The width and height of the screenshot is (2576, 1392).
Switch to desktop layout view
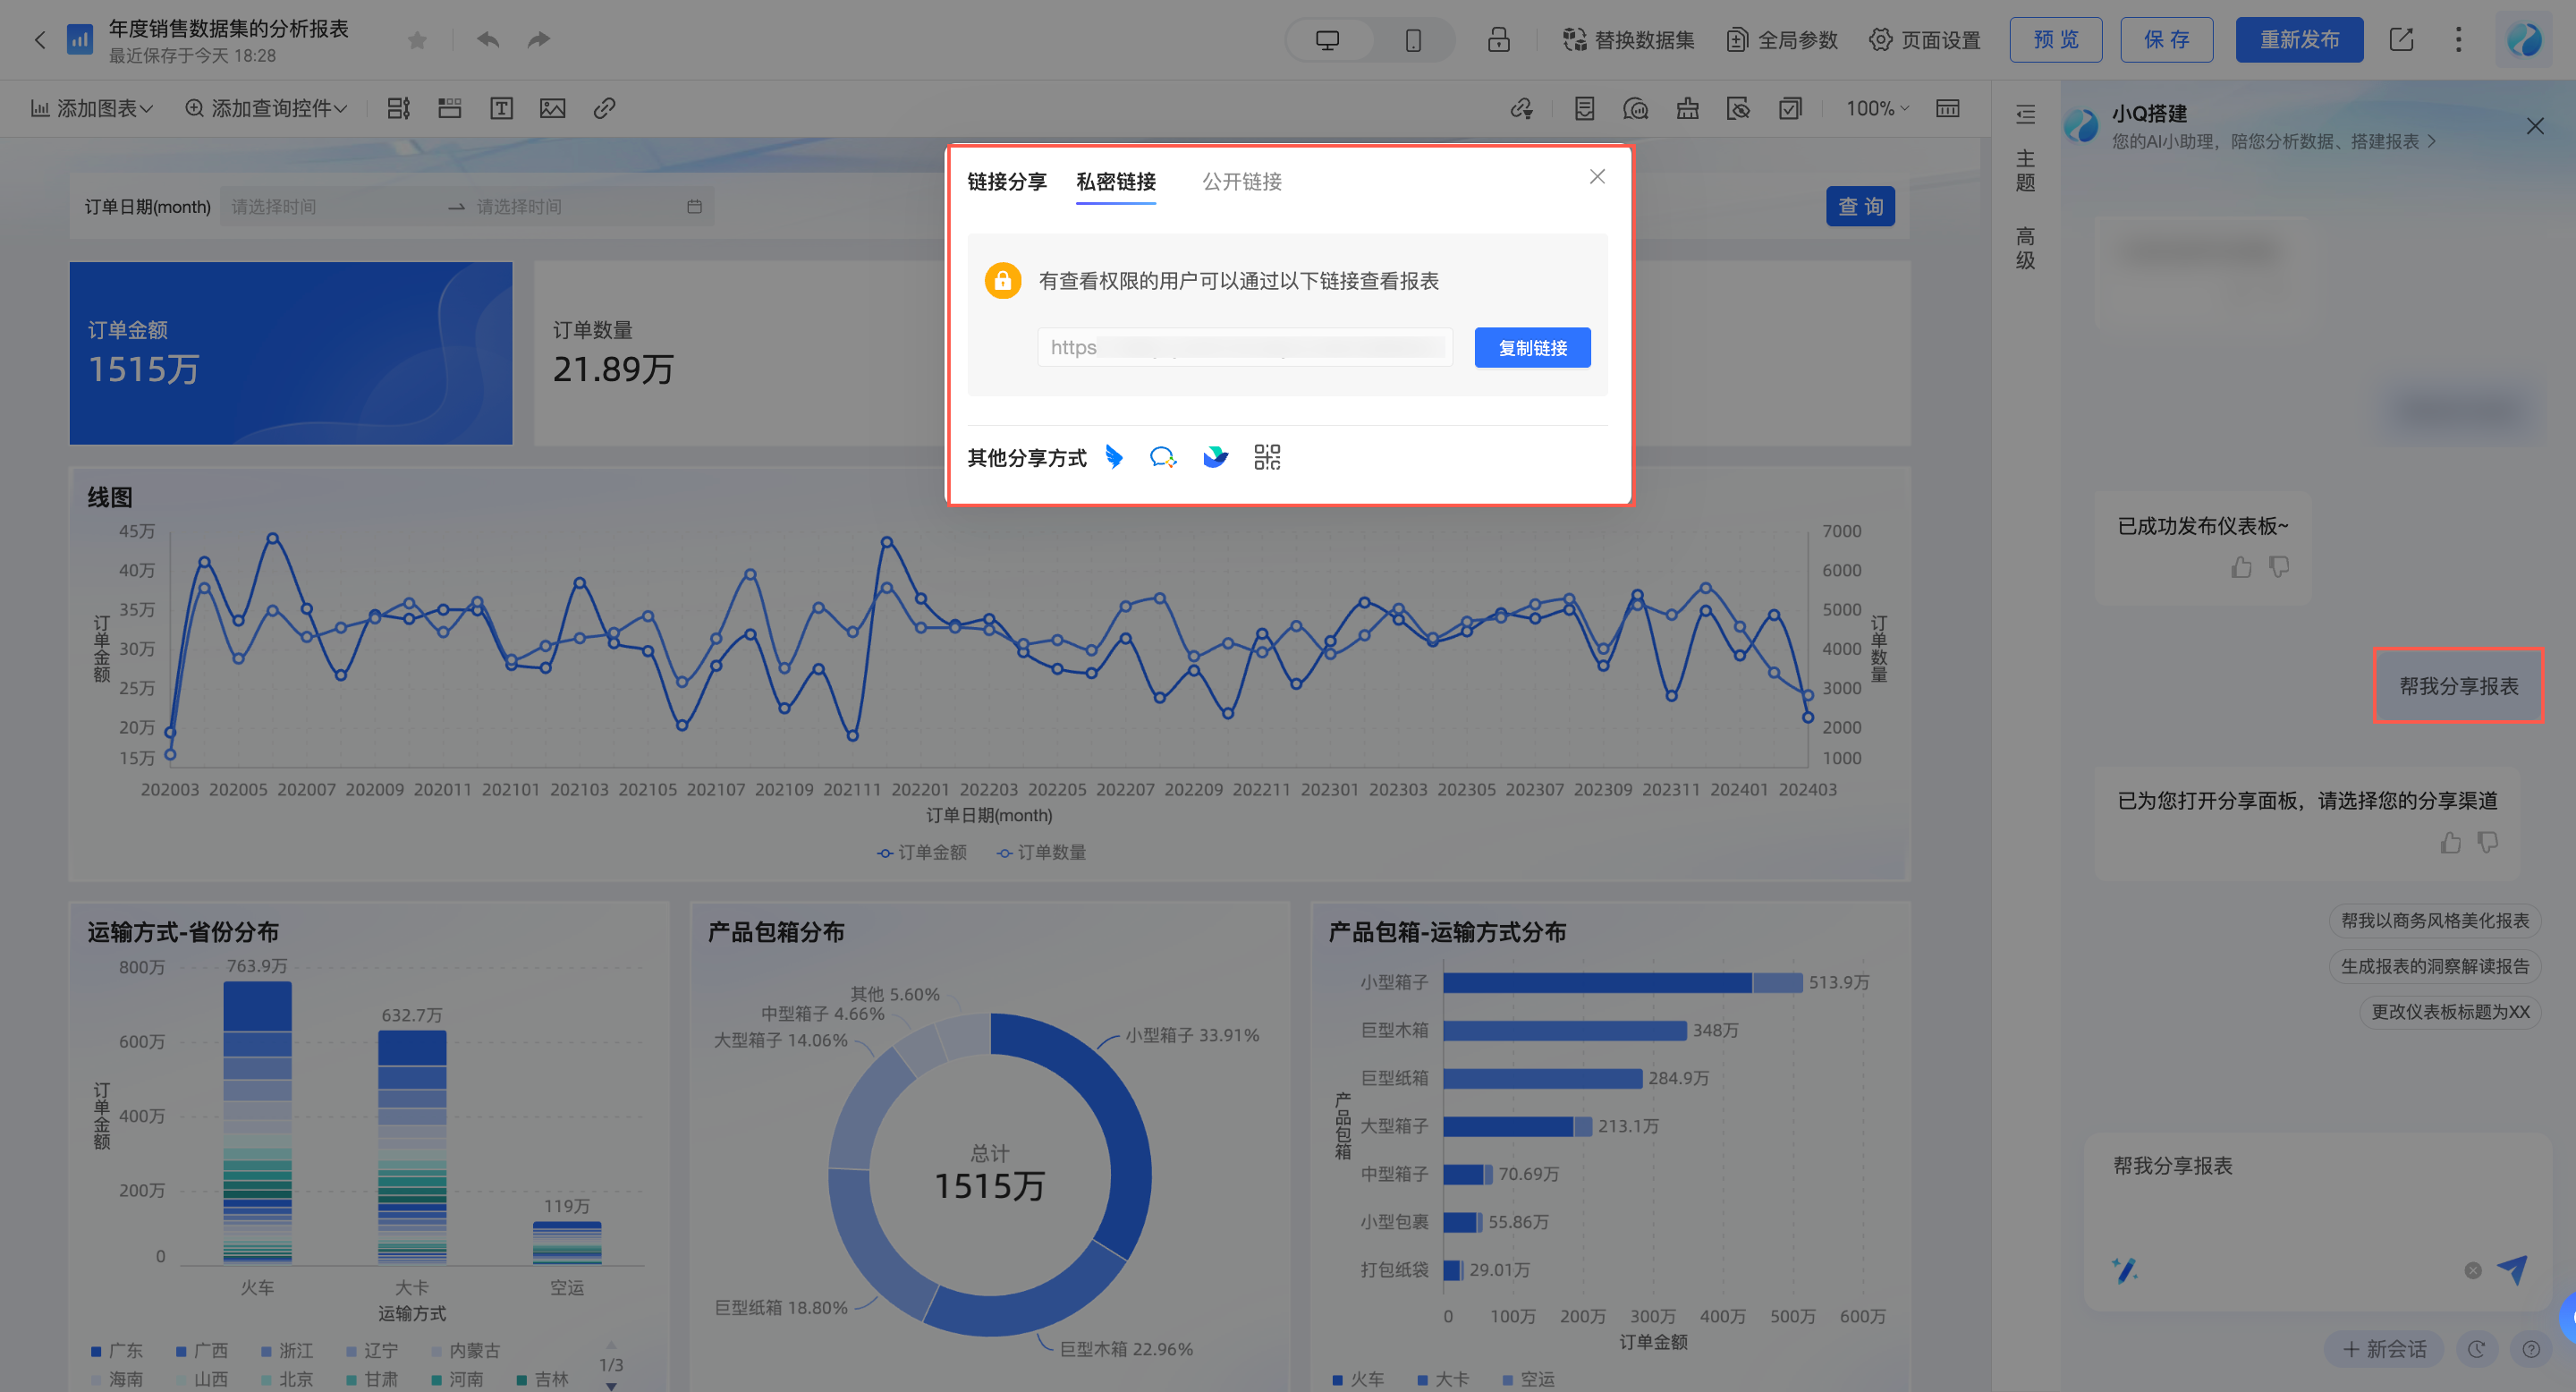[1327, 40]
